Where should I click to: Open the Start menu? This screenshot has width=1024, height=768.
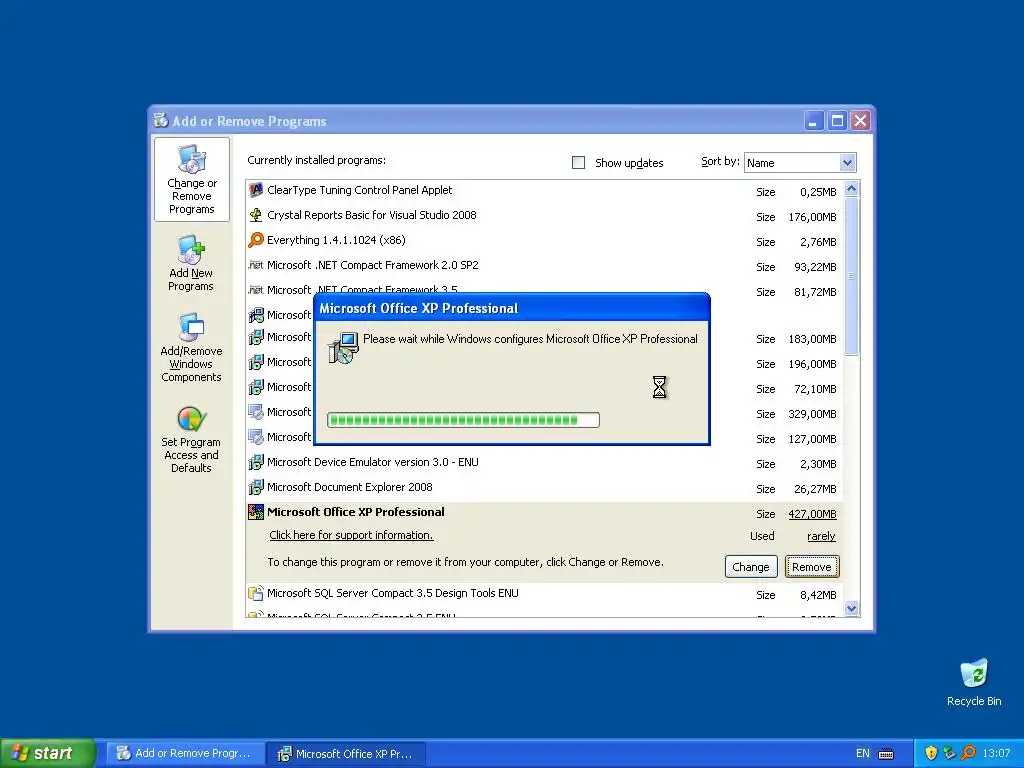click(x=48, y=753)
